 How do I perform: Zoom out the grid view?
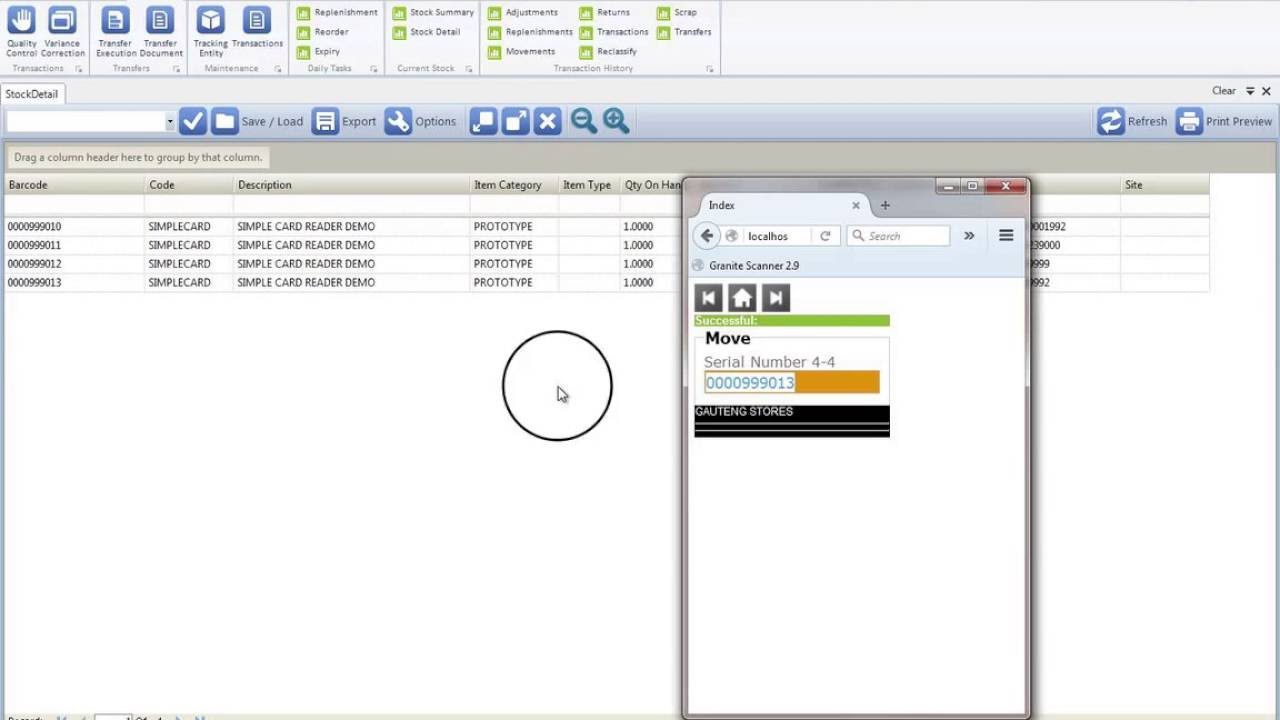[x=584, y=122]
